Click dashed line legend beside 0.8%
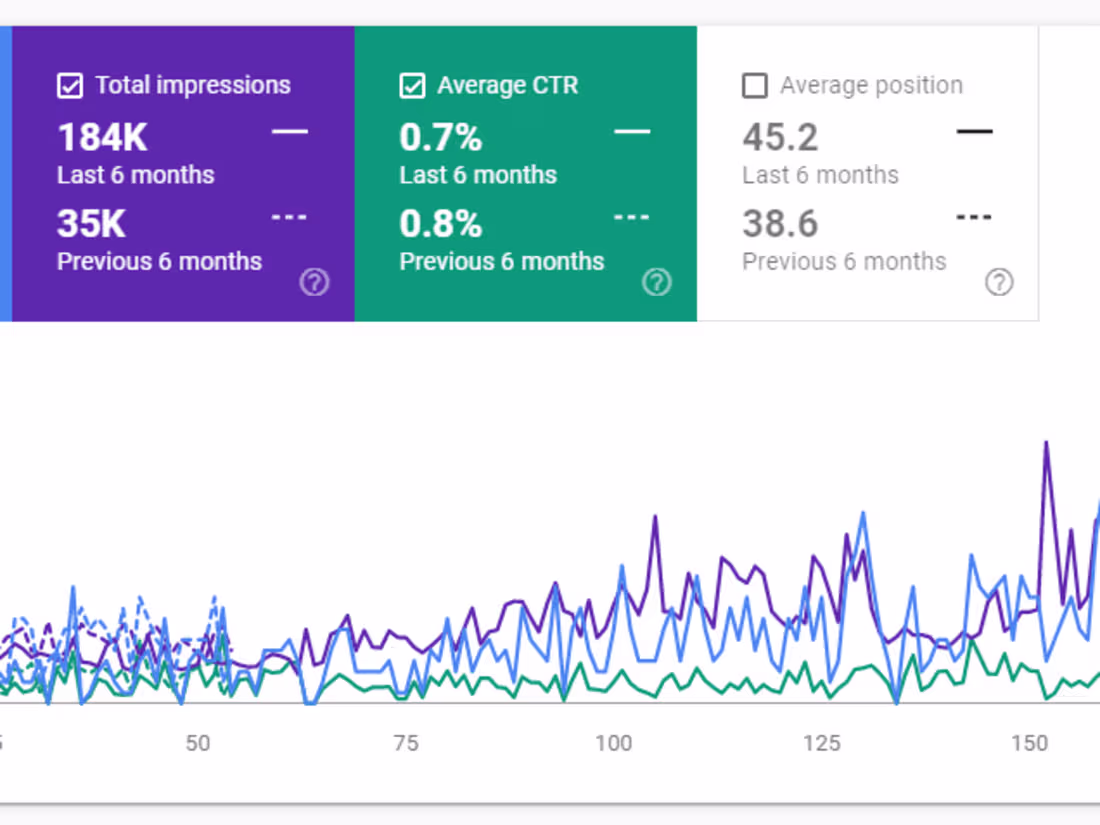The image size is (1100, 825). coord(631,217)
